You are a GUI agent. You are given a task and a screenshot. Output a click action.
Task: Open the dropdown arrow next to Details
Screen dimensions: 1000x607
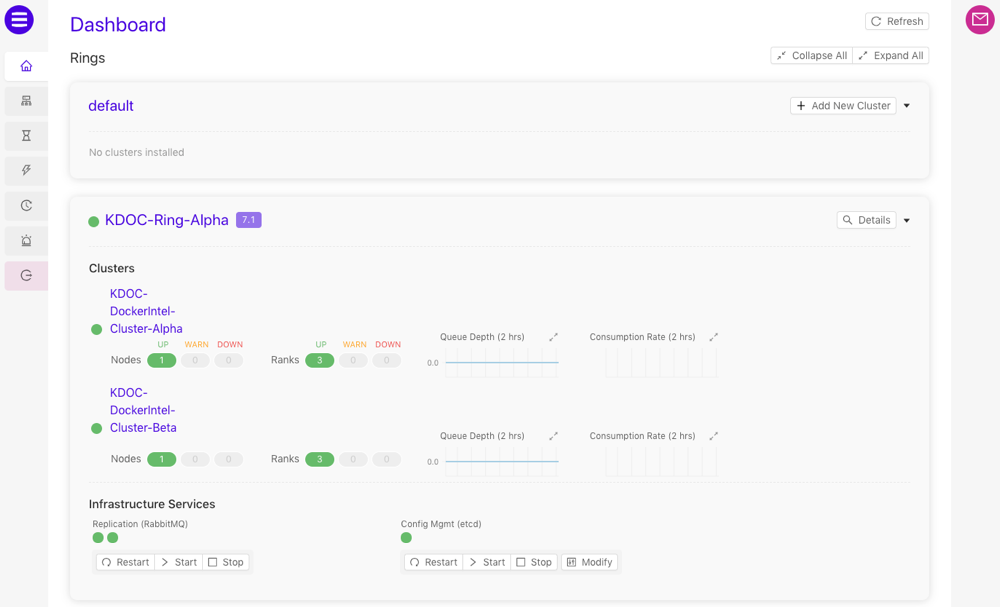[906, 220]
